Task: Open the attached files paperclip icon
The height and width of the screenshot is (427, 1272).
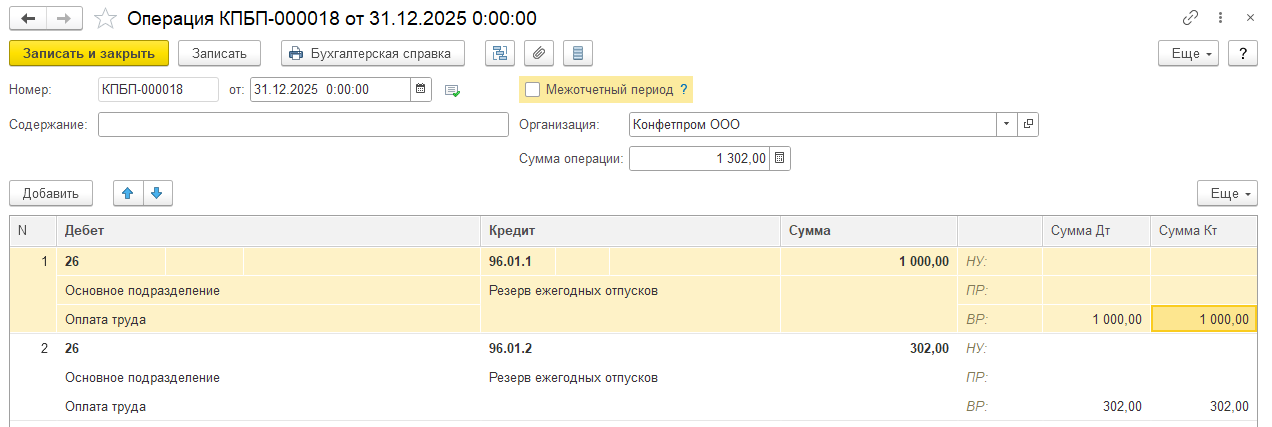Action: pyautogui.click(x=539, y=53)
